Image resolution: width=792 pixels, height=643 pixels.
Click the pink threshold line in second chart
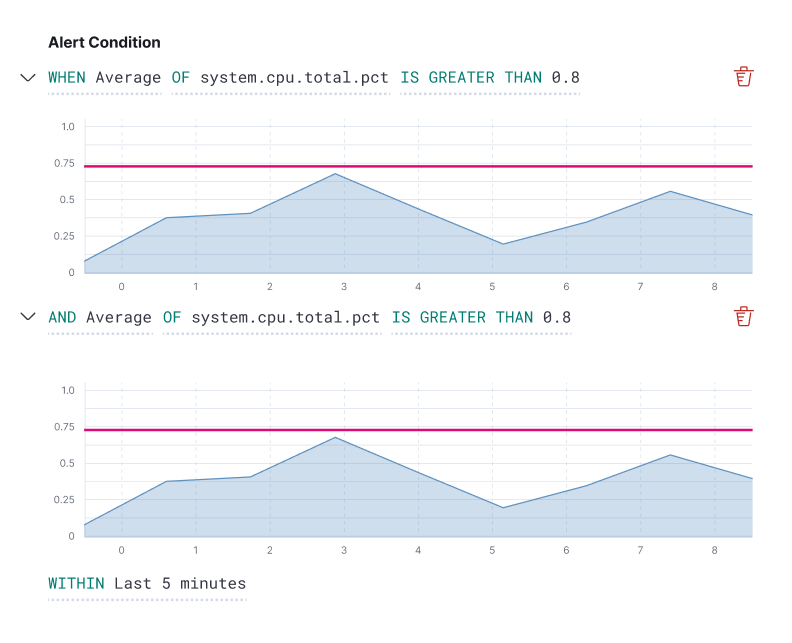418,430
